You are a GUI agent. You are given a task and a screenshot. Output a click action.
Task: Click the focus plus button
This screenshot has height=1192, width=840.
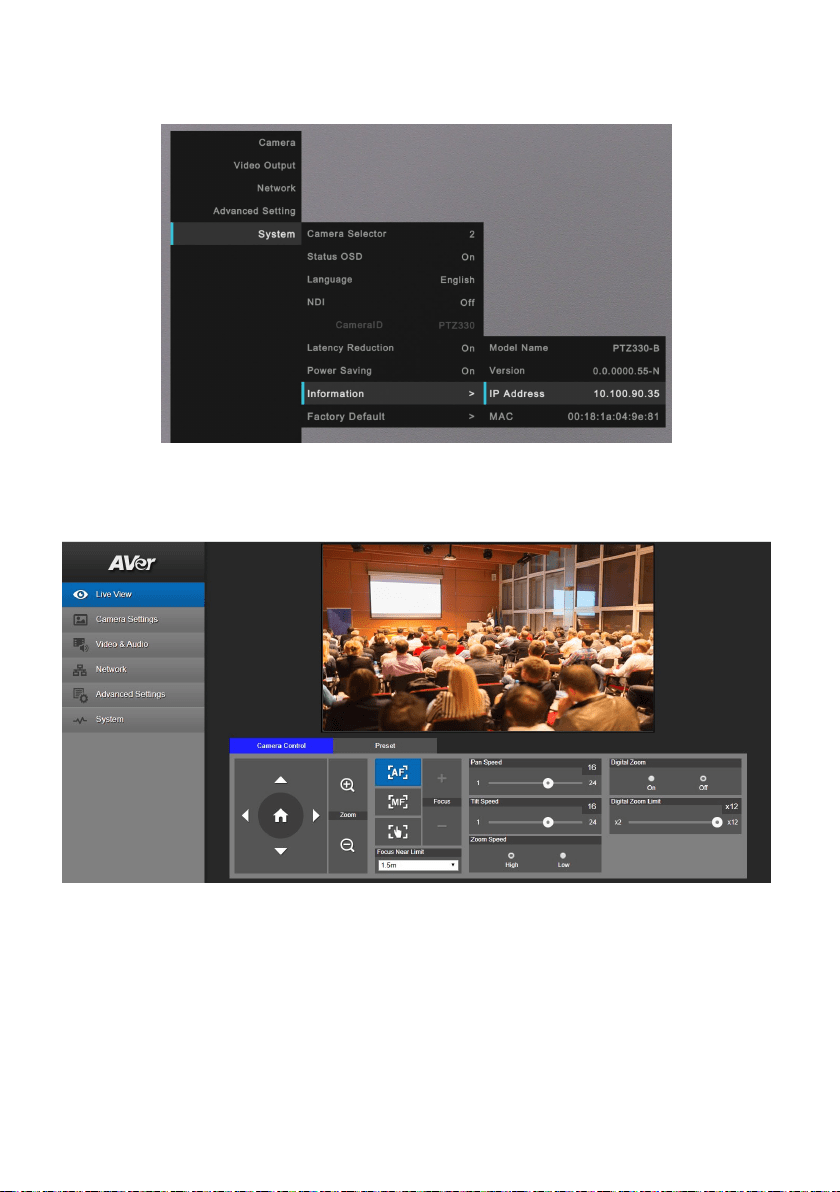pos(442,778)
